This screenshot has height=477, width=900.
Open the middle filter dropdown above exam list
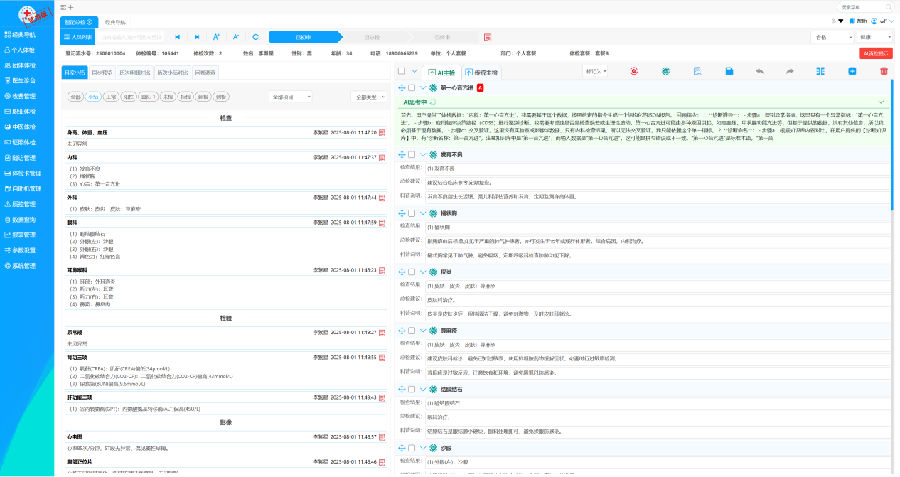289,97
